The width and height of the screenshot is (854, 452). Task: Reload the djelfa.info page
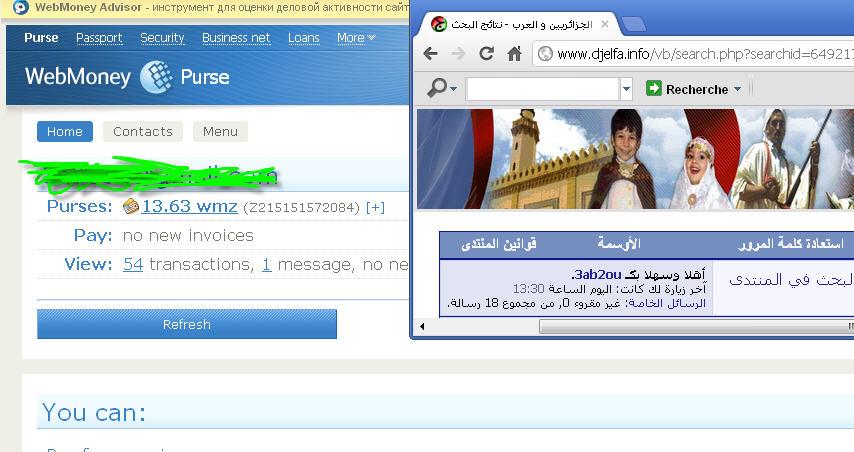pos(486,53)
